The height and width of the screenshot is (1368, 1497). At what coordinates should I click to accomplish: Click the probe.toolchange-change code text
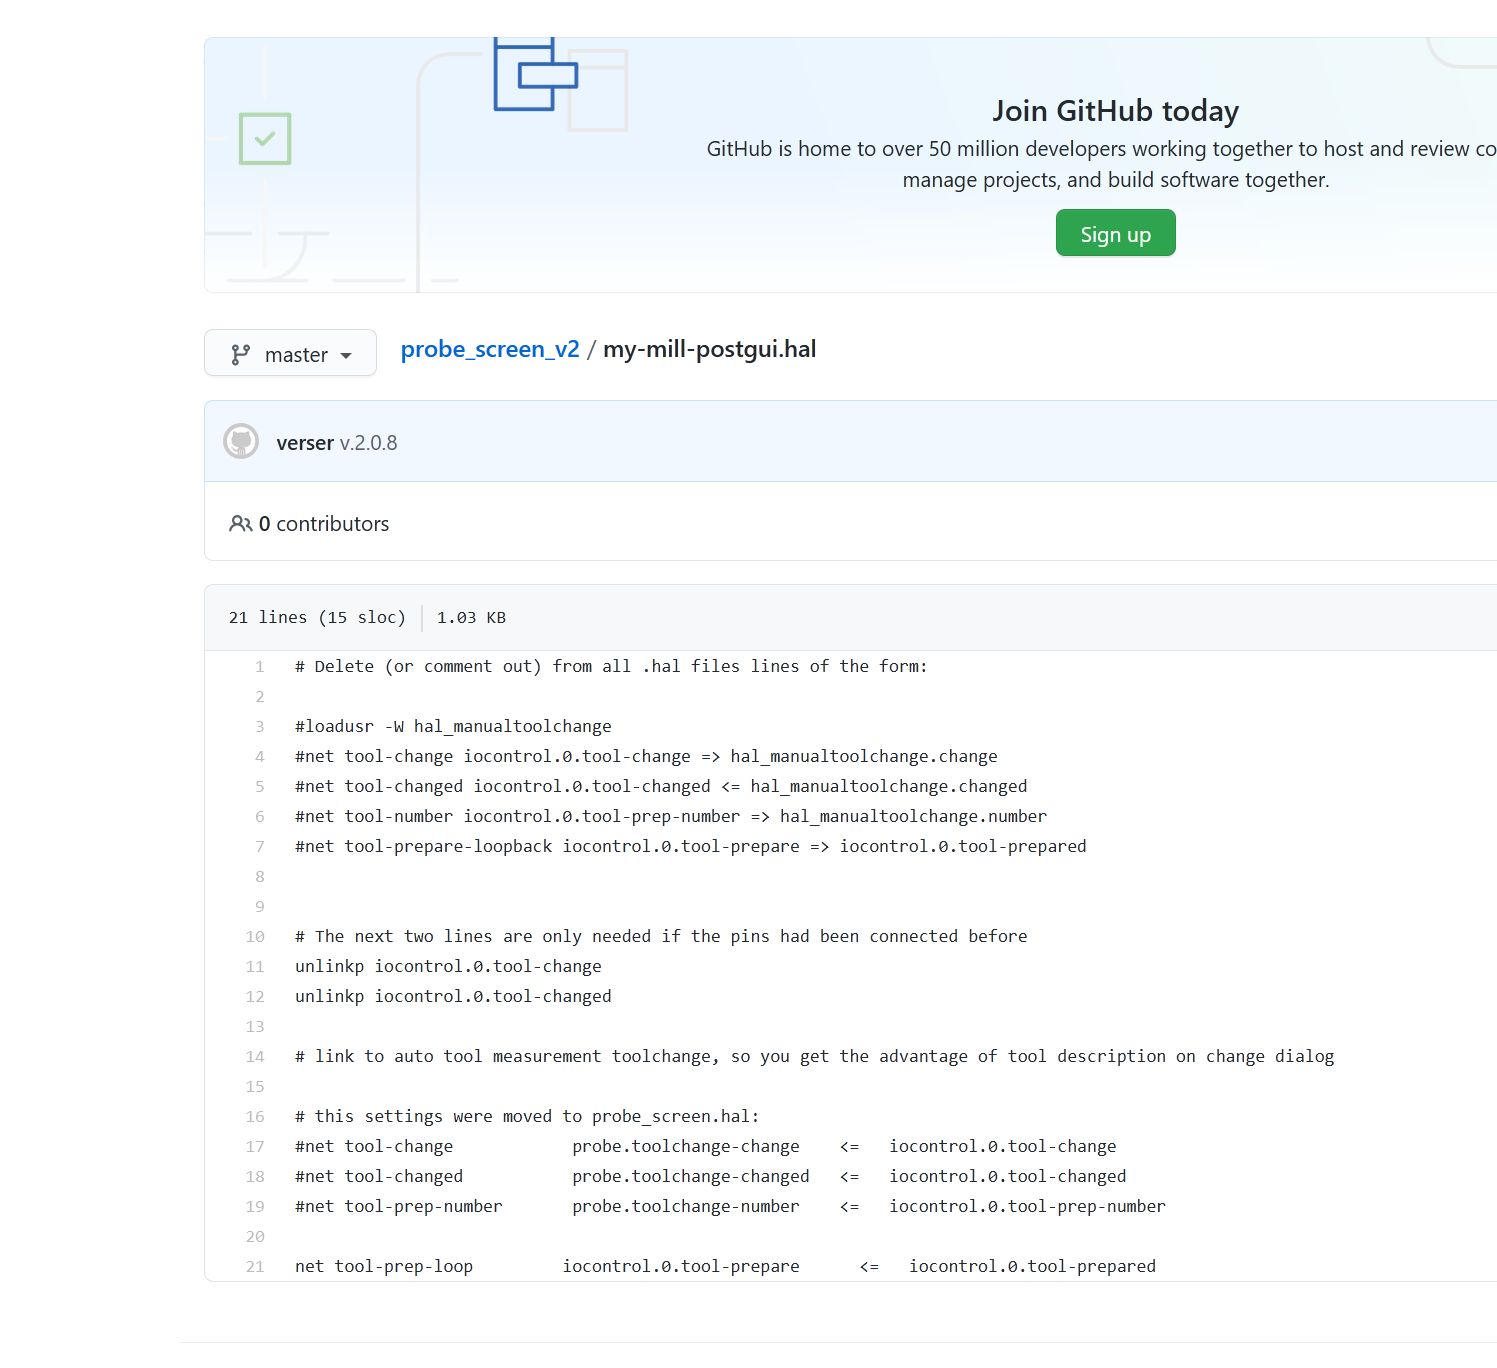point(686,1146)
